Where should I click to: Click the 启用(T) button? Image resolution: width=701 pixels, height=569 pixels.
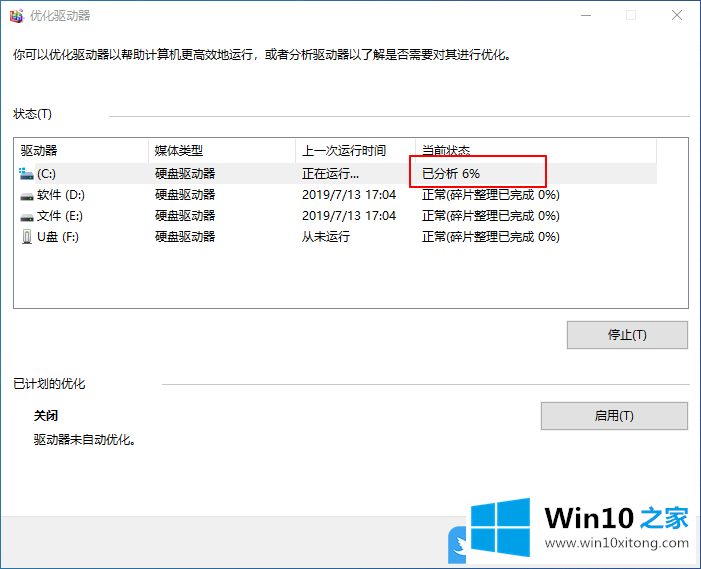[x=614, y=416]
